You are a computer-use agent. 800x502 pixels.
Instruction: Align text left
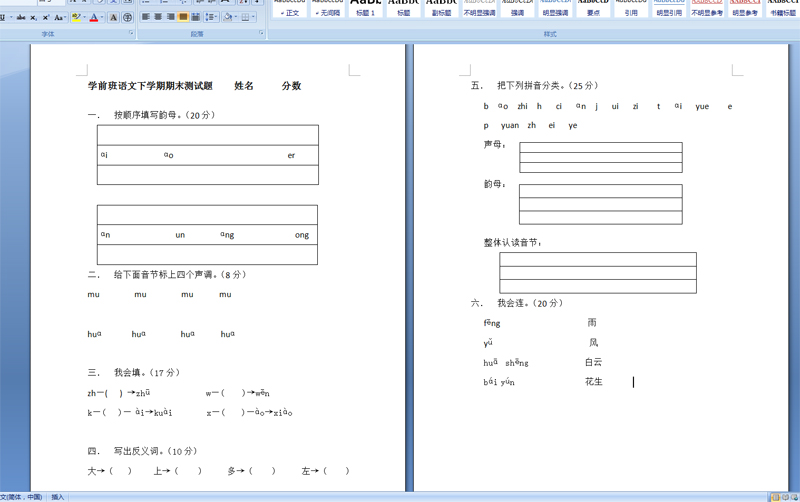coord(146,17)
